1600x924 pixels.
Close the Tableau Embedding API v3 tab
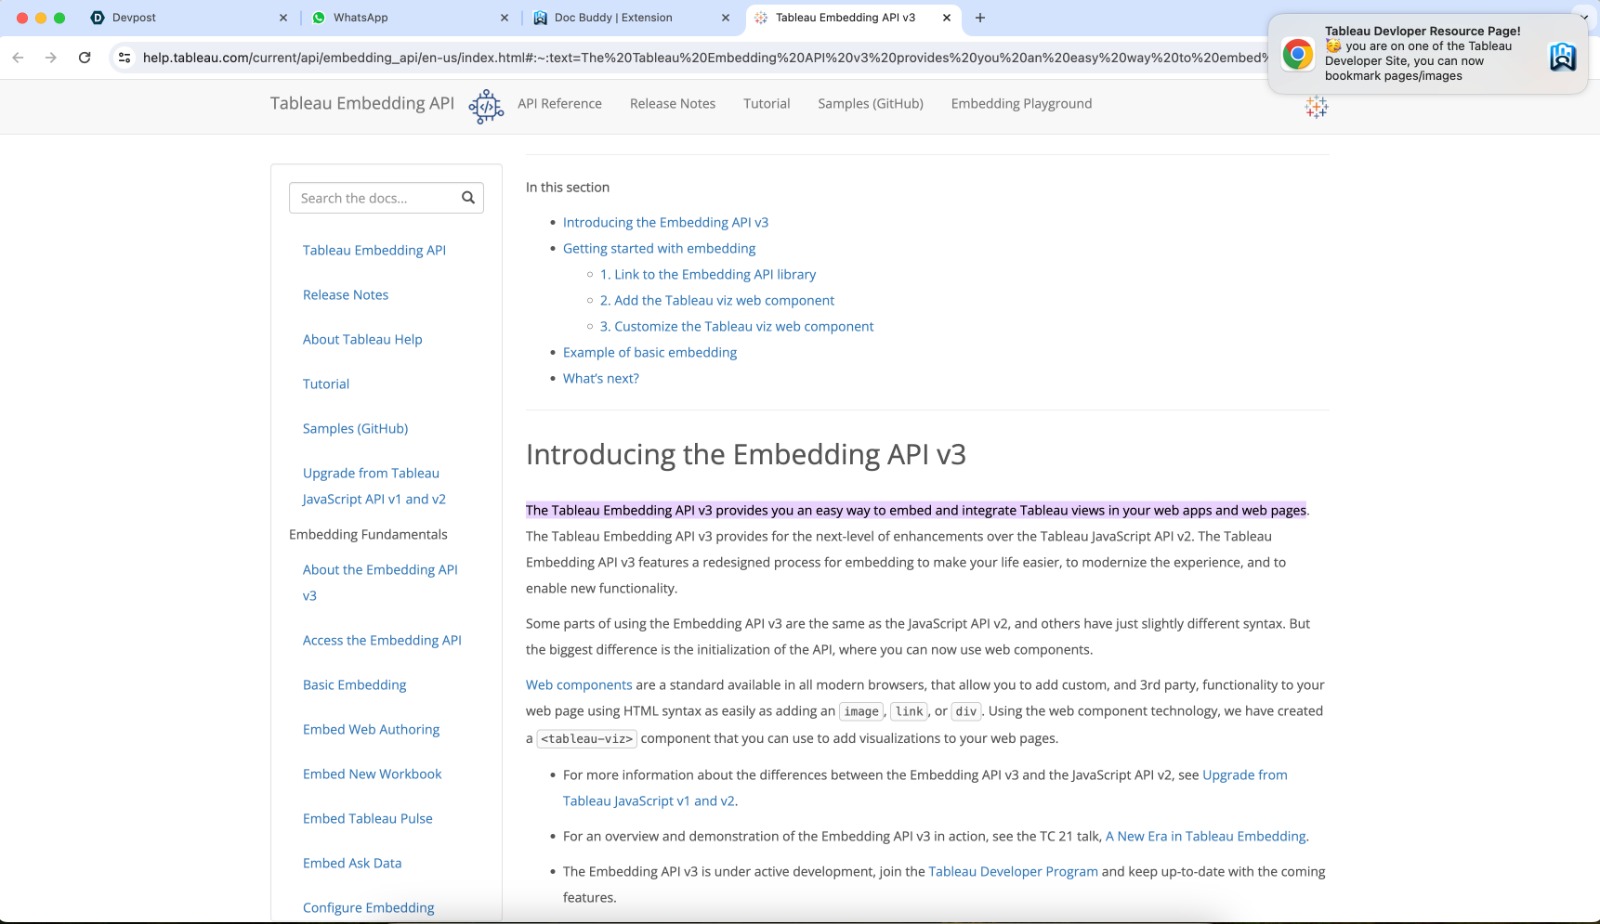pyautogui.click(x=946, y=18)
